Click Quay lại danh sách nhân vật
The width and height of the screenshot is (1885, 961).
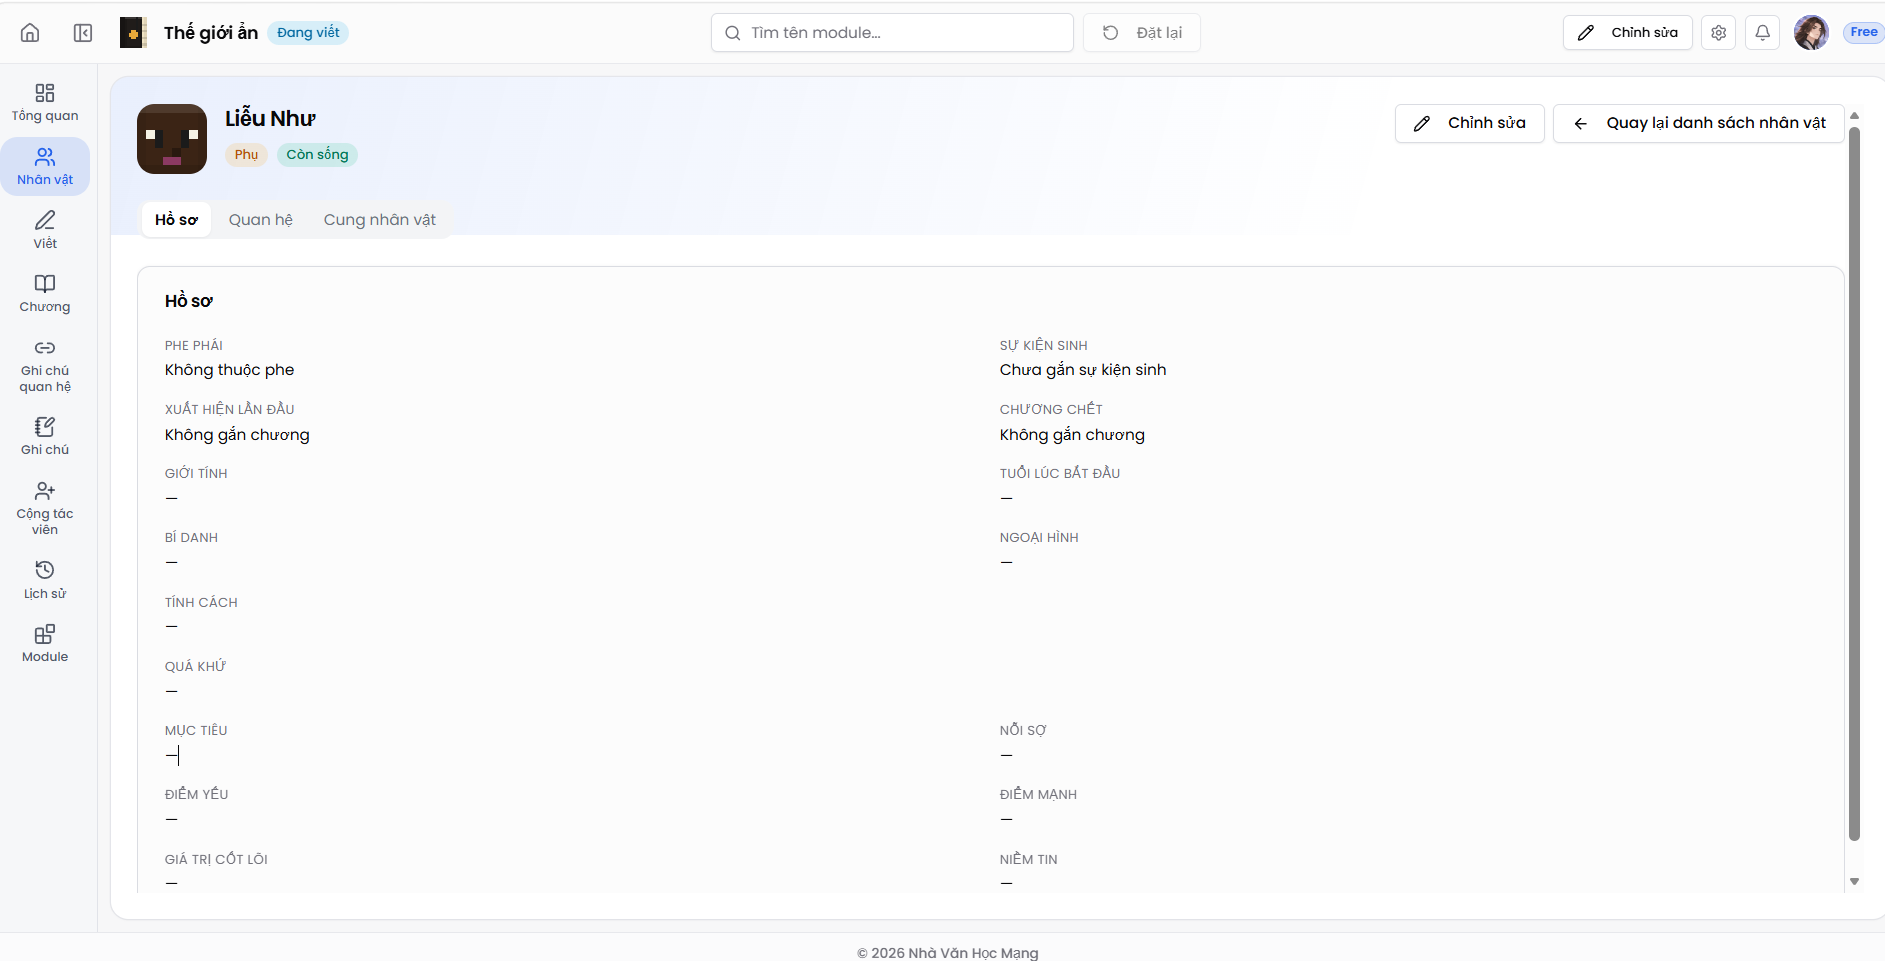click(1698, 123)
